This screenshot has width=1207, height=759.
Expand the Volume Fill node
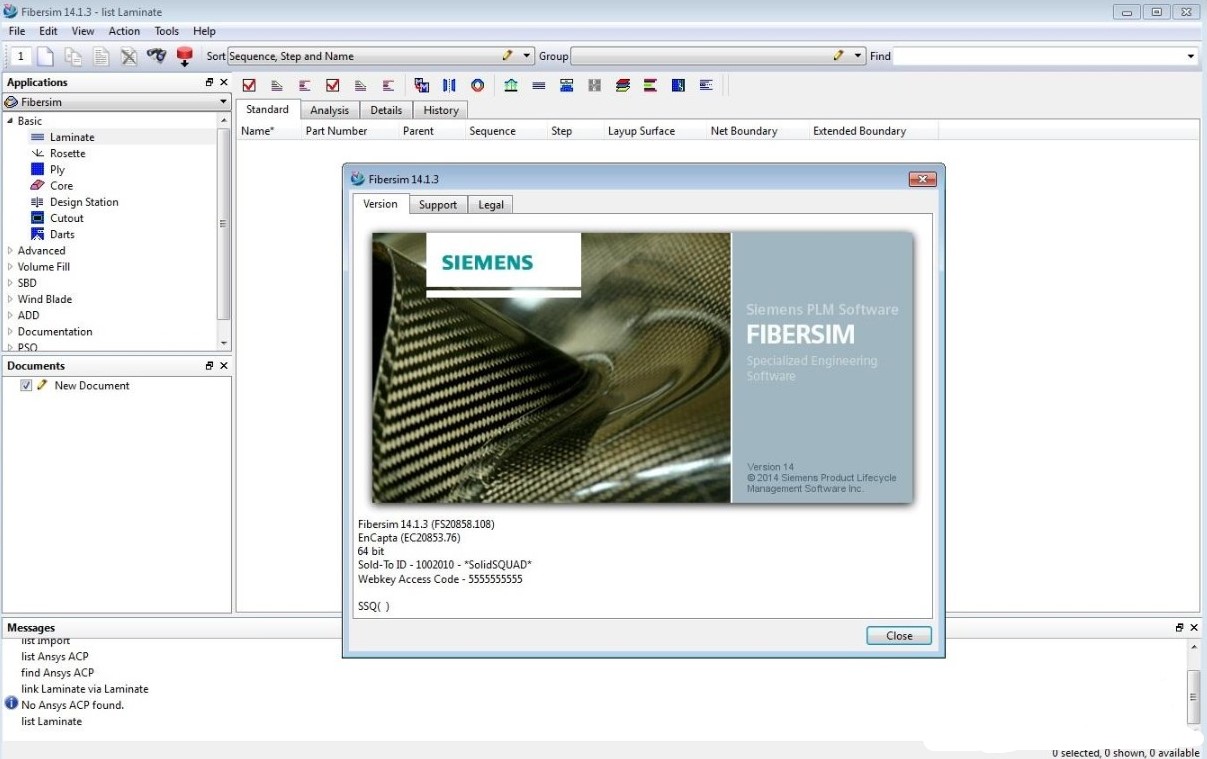pyautogui.click(x=10, y=267)
